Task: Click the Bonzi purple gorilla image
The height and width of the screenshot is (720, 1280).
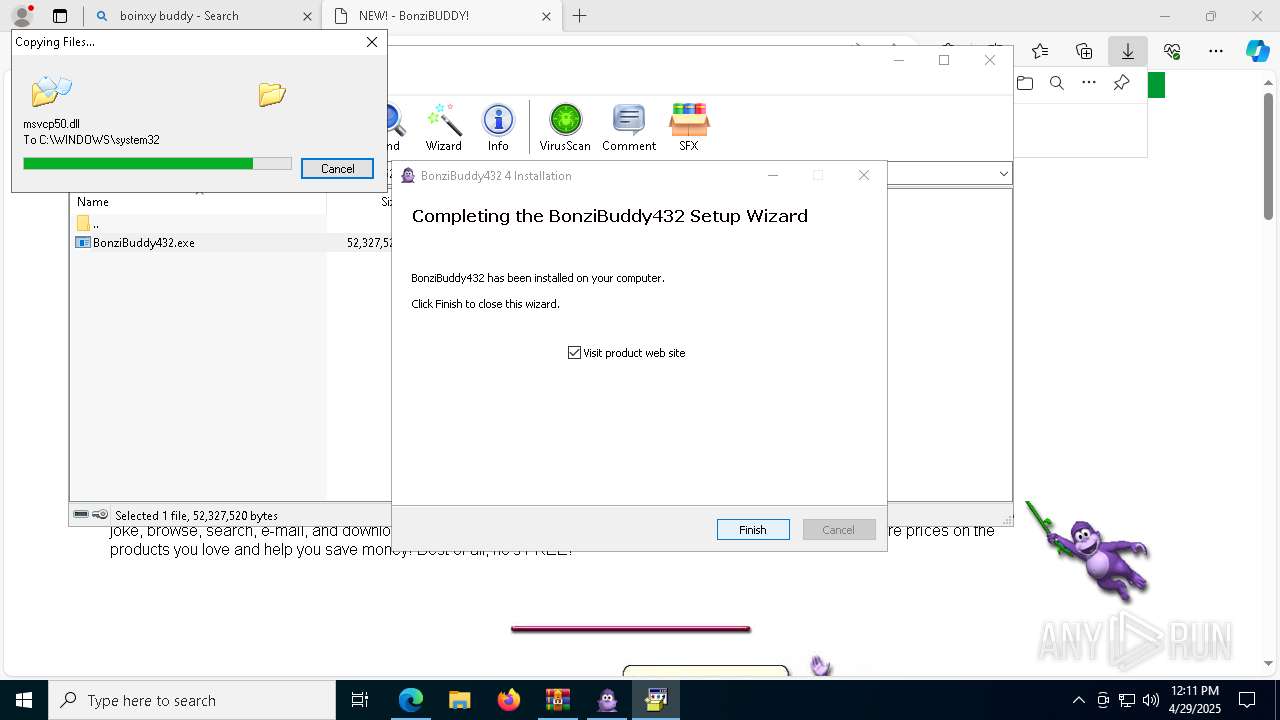Action: click(x=1089, y=552)
